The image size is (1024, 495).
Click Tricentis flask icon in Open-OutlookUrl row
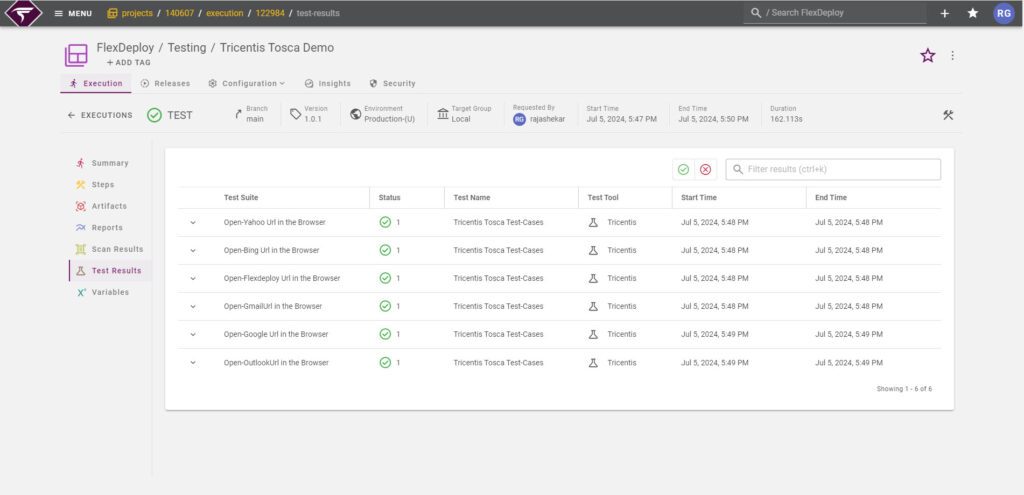pos(593,362)
